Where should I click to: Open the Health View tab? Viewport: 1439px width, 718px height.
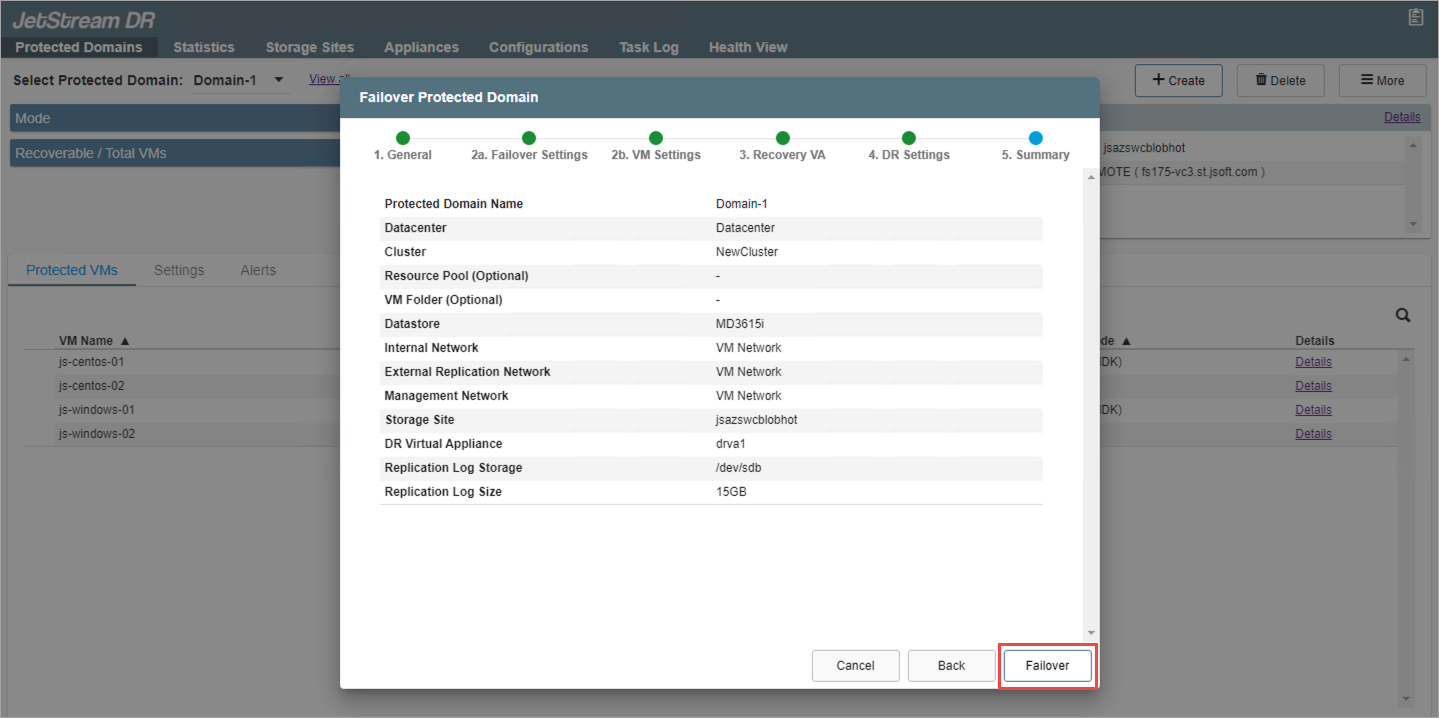pos(747,47)
